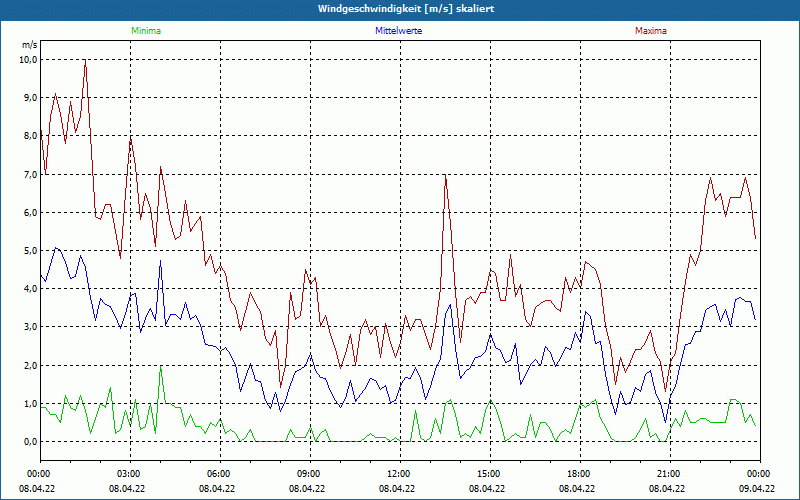Click the 5,0 y-axis value label
This screenshot has height=500, width=800.
pos(30,250)
